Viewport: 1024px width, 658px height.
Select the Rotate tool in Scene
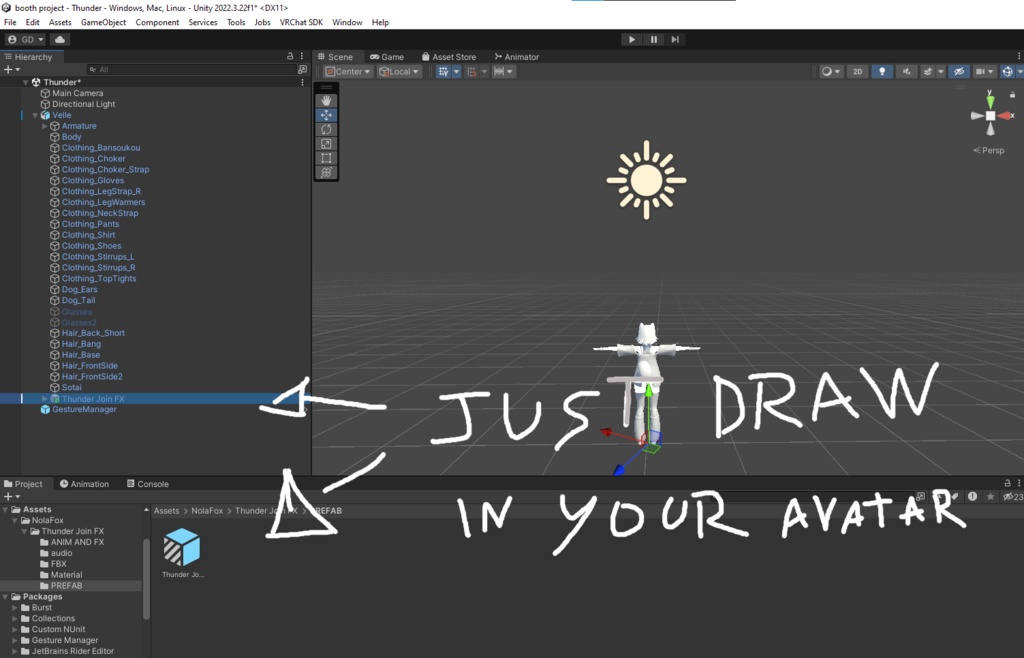(326, 129)
